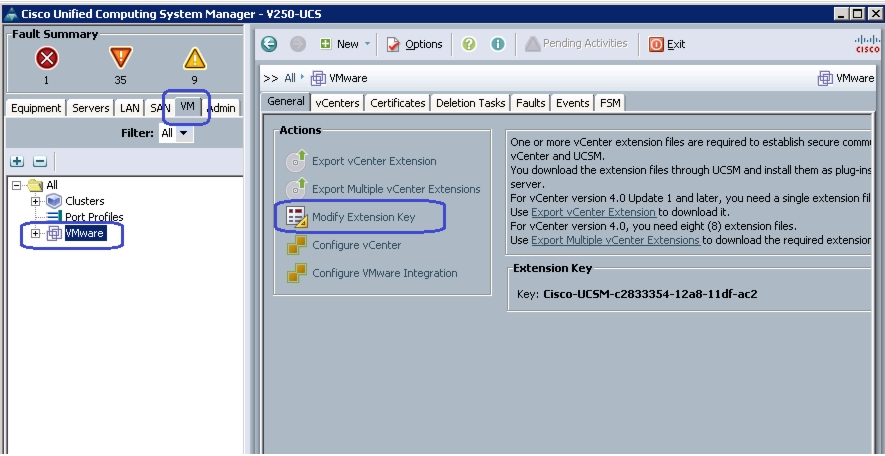885x456 pixels.
Task: Click the critical faults red X icon
Action: tap(47, 59)
